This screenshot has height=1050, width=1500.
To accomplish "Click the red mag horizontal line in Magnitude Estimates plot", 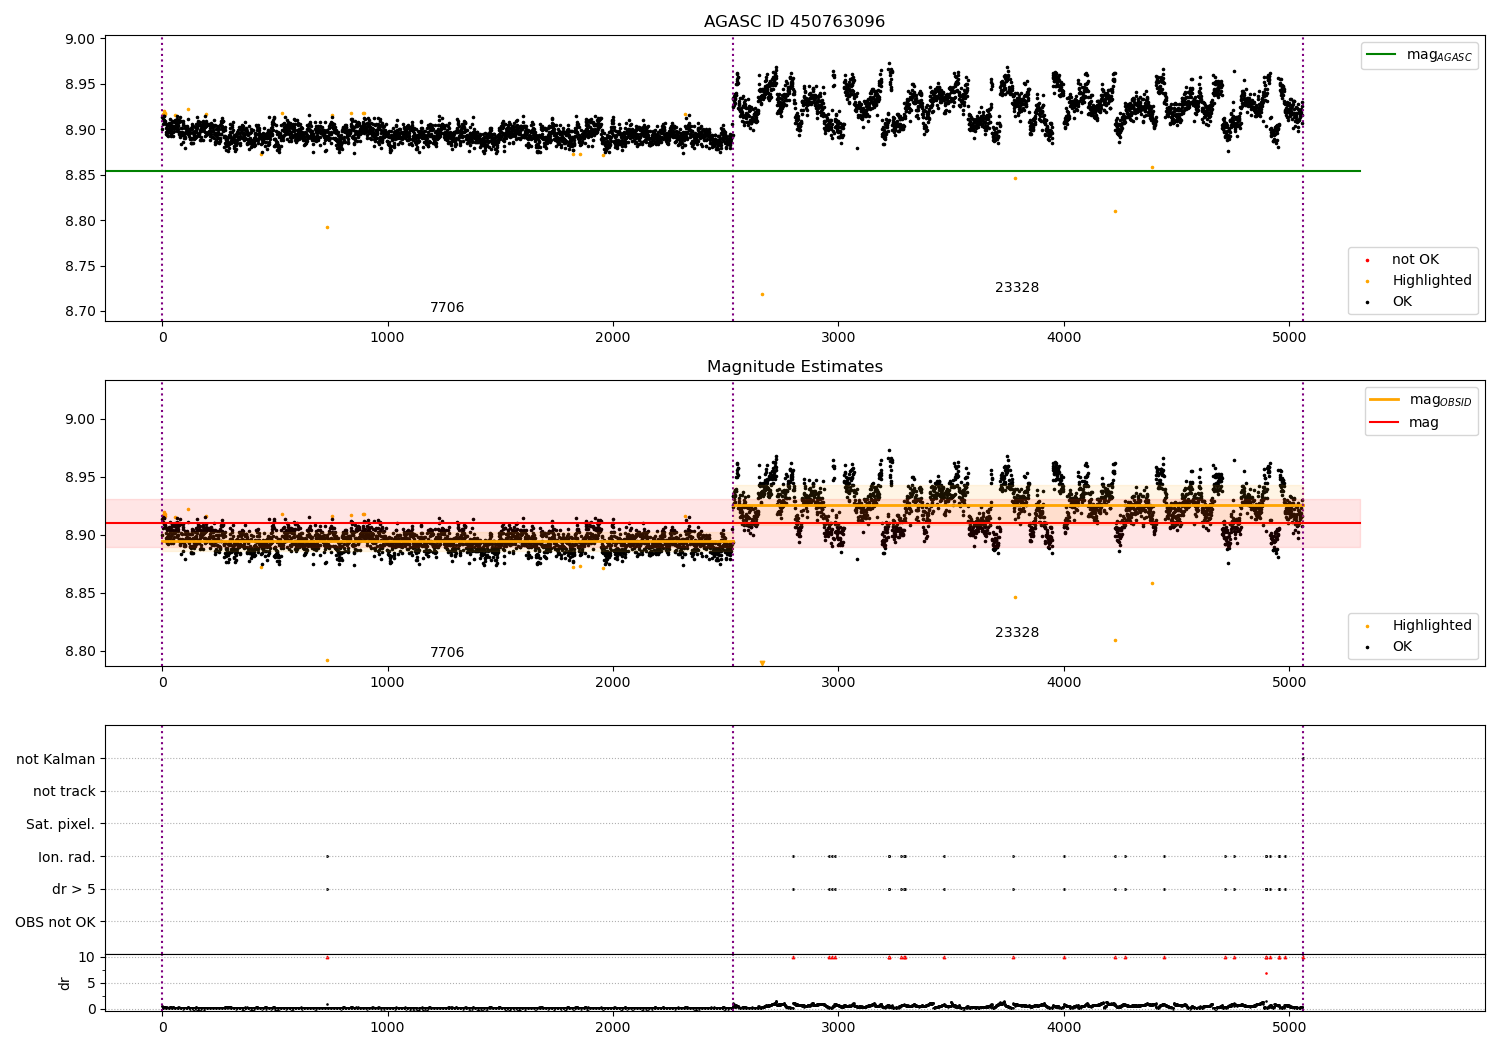I will click(733, 523).
